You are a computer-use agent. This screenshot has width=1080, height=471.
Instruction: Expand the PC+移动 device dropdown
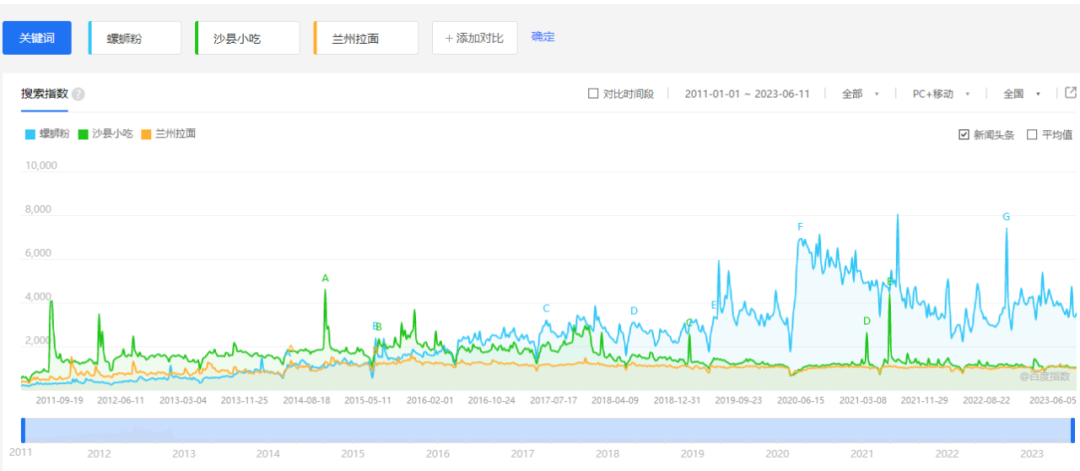point(941,94)
